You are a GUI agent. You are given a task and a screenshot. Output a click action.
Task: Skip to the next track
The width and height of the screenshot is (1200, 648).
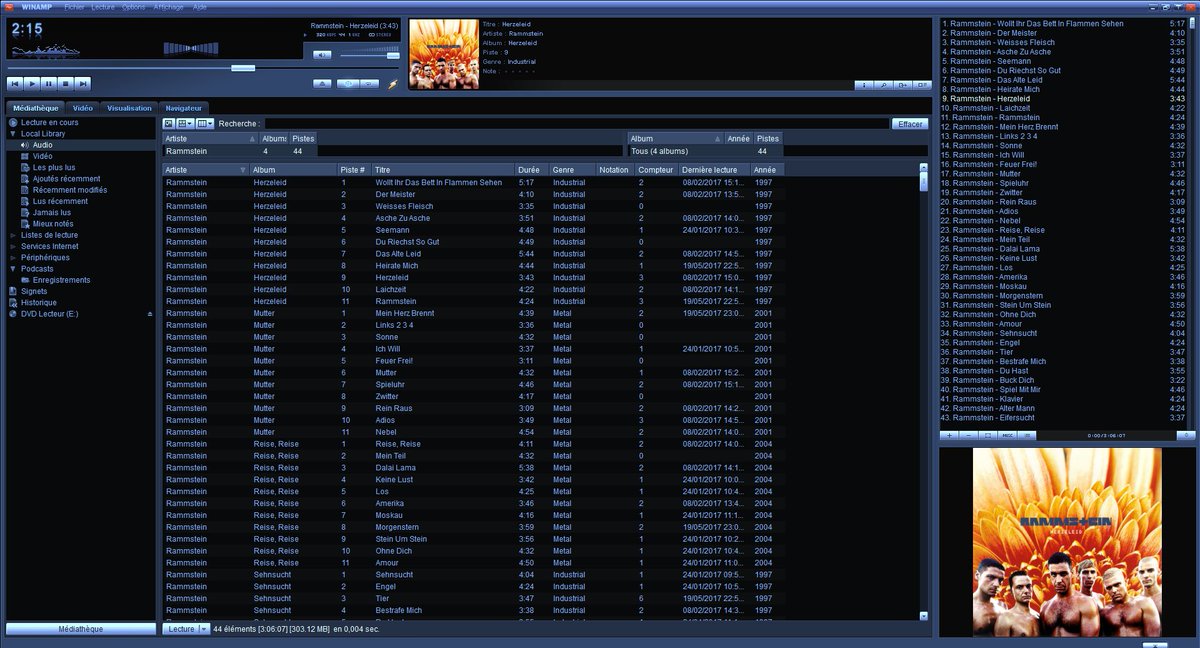83,84
